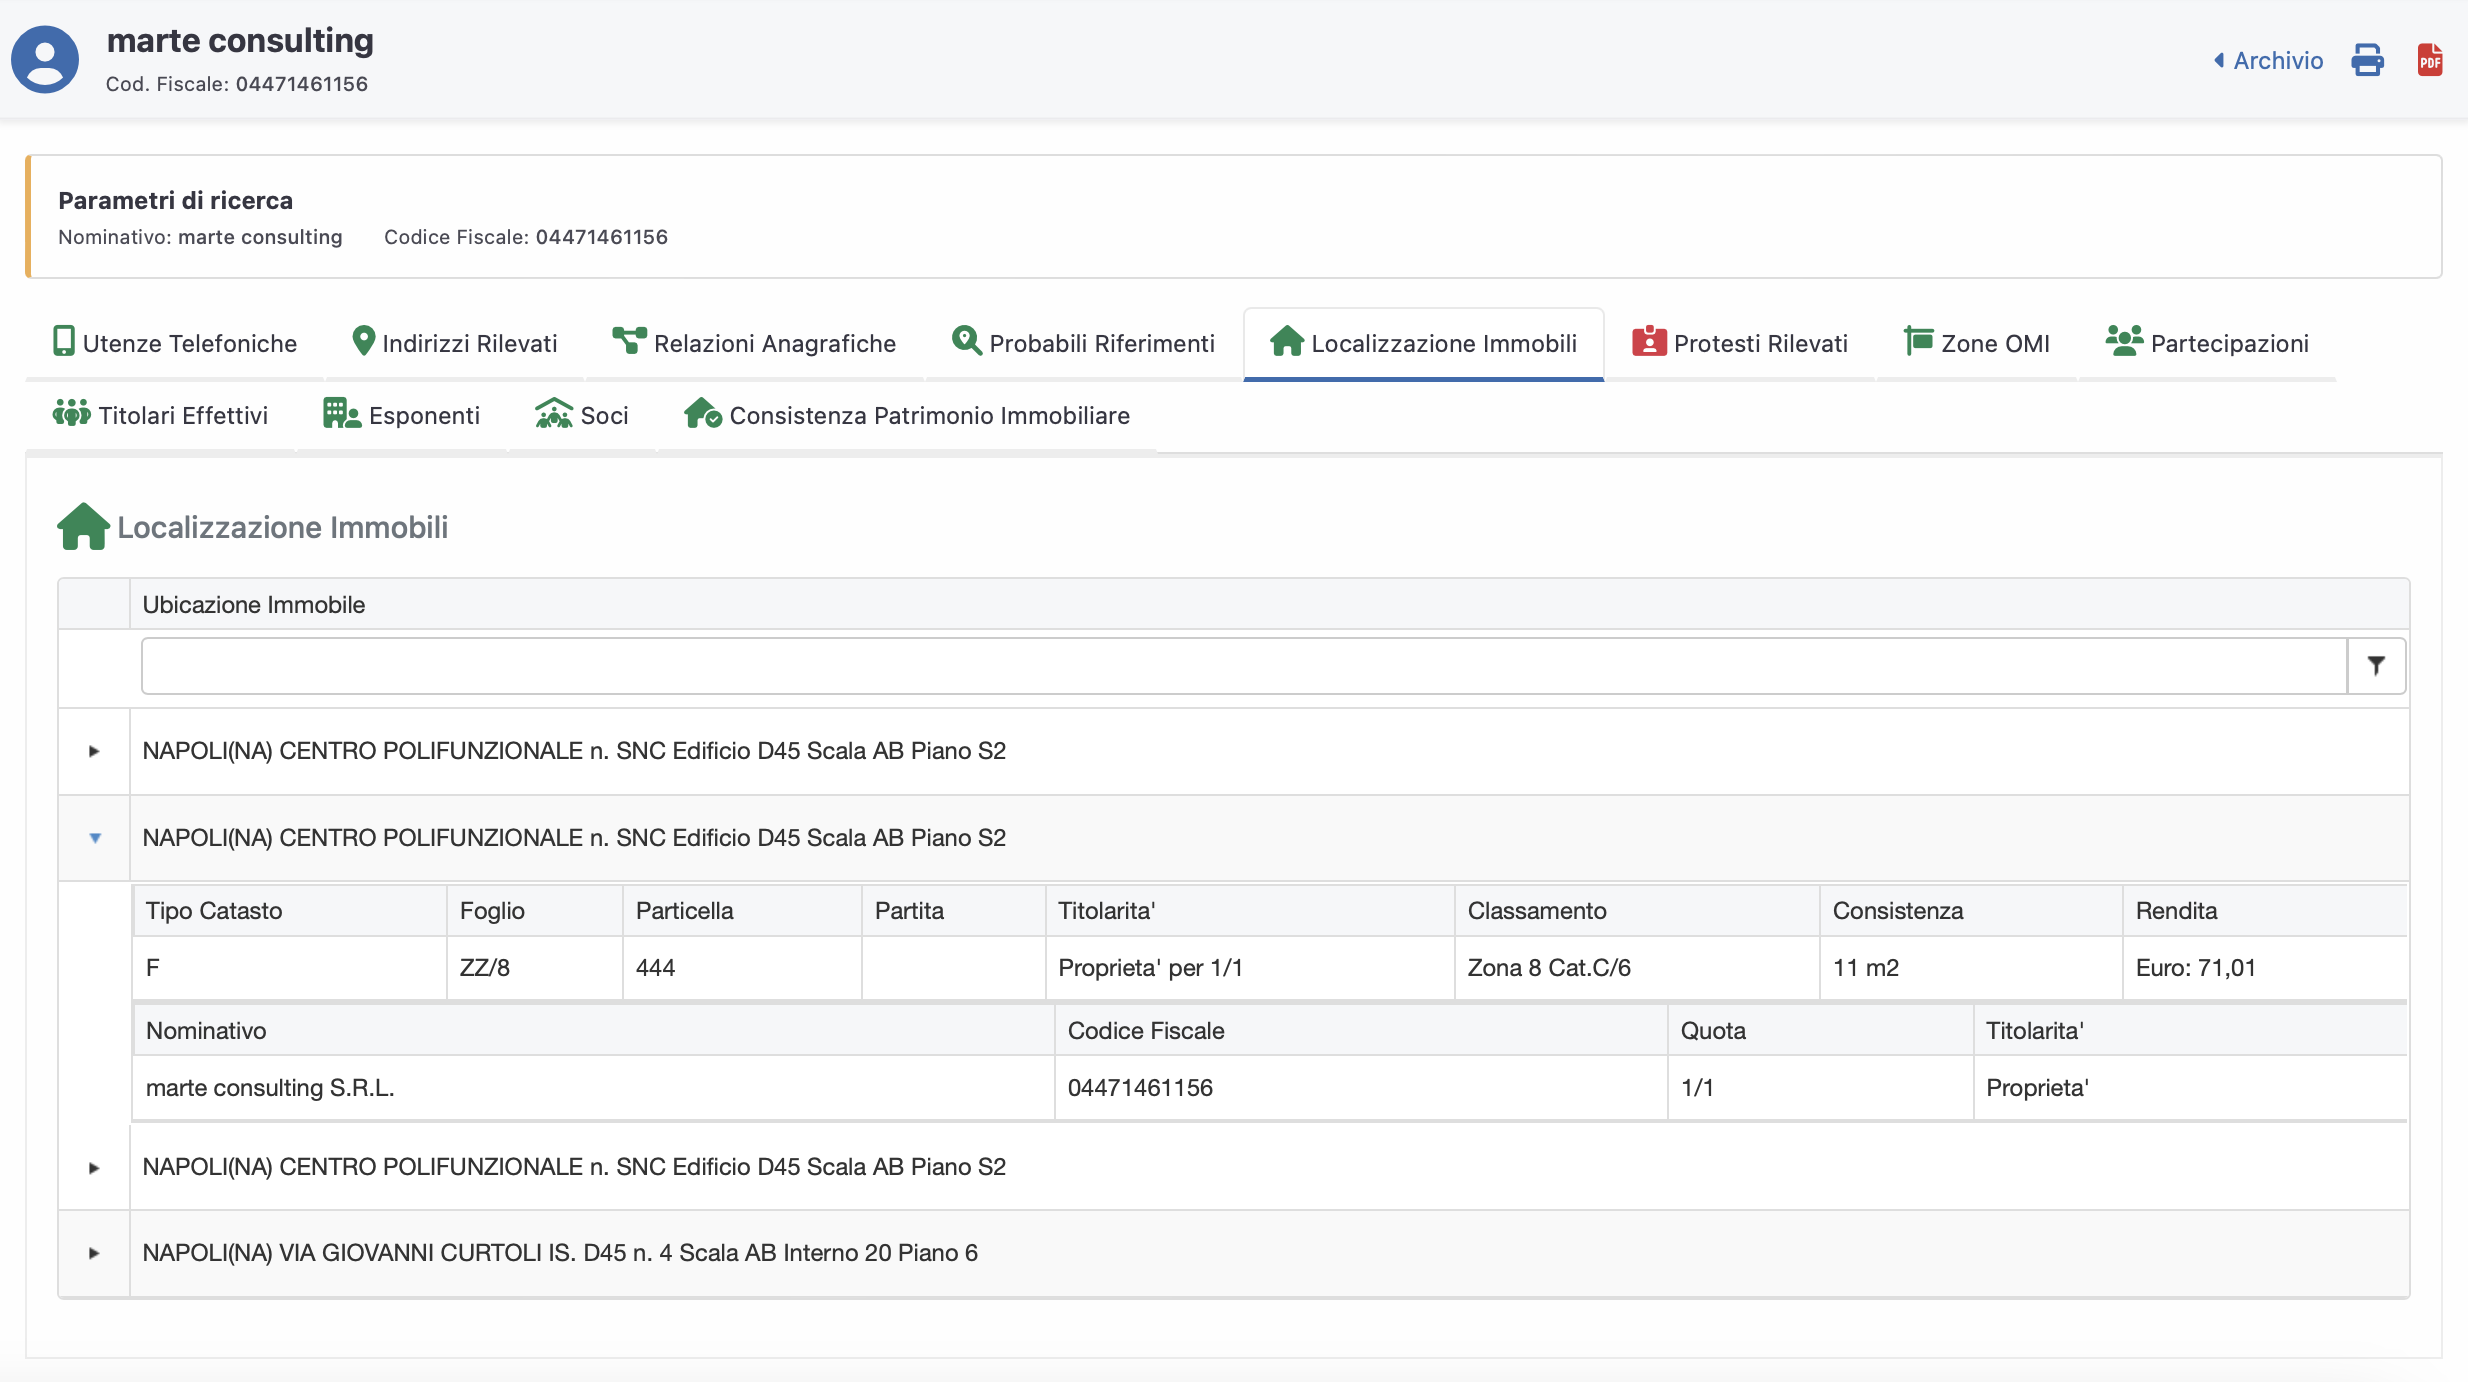Click the user avatar icon

pyautogui.click(x=45, y=60)
